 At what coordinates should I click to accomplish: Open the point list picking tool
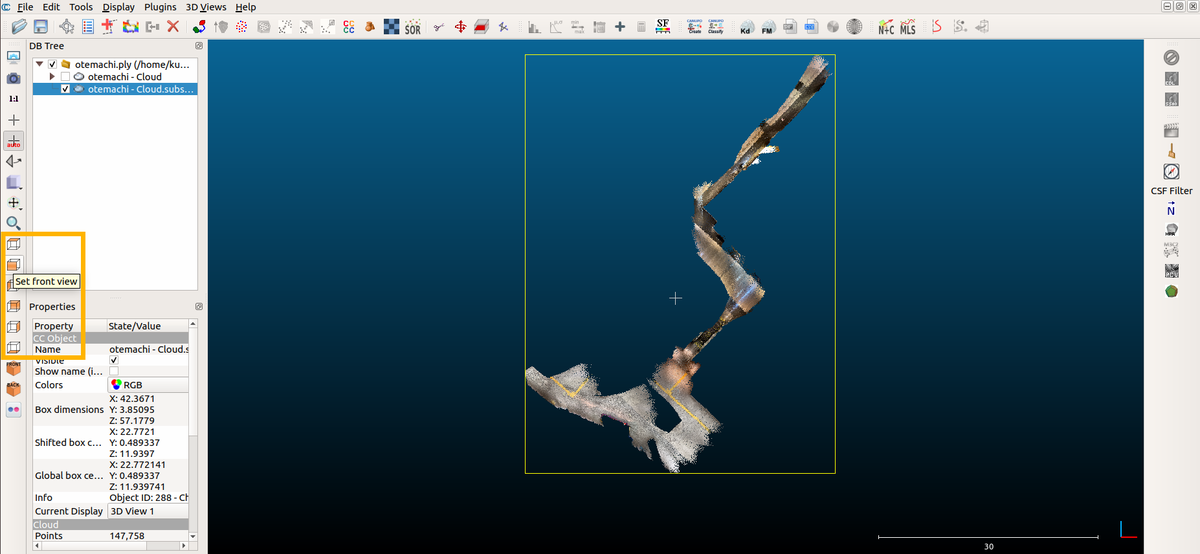pos(88,27)
